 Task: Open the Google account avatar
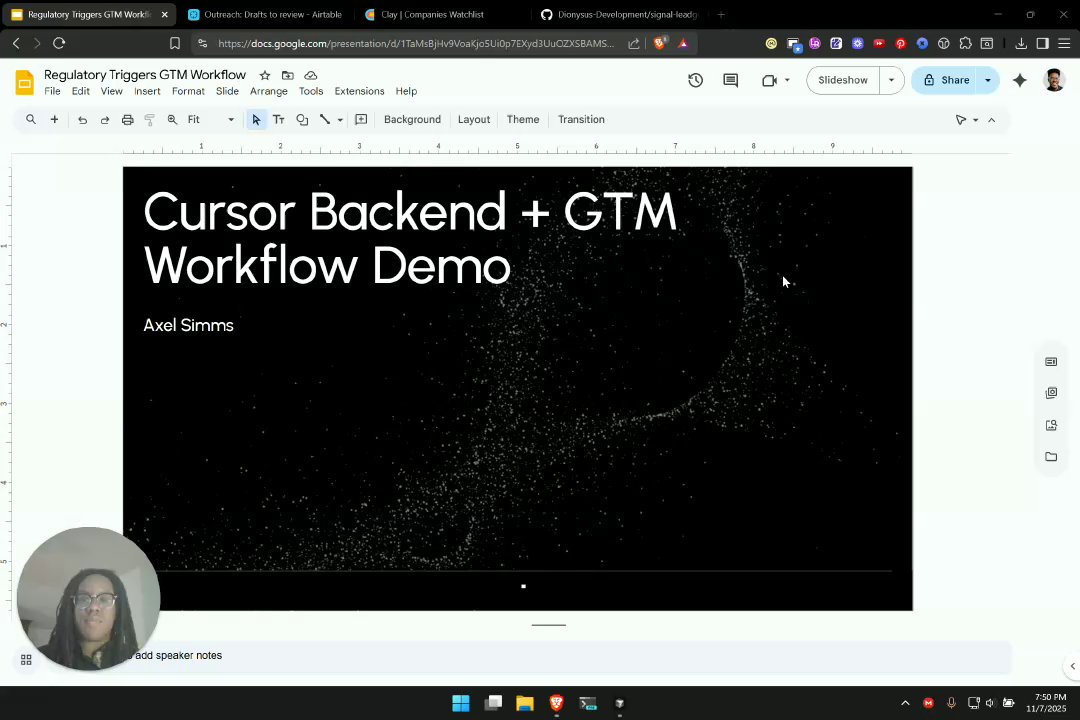pos(1054,80)
